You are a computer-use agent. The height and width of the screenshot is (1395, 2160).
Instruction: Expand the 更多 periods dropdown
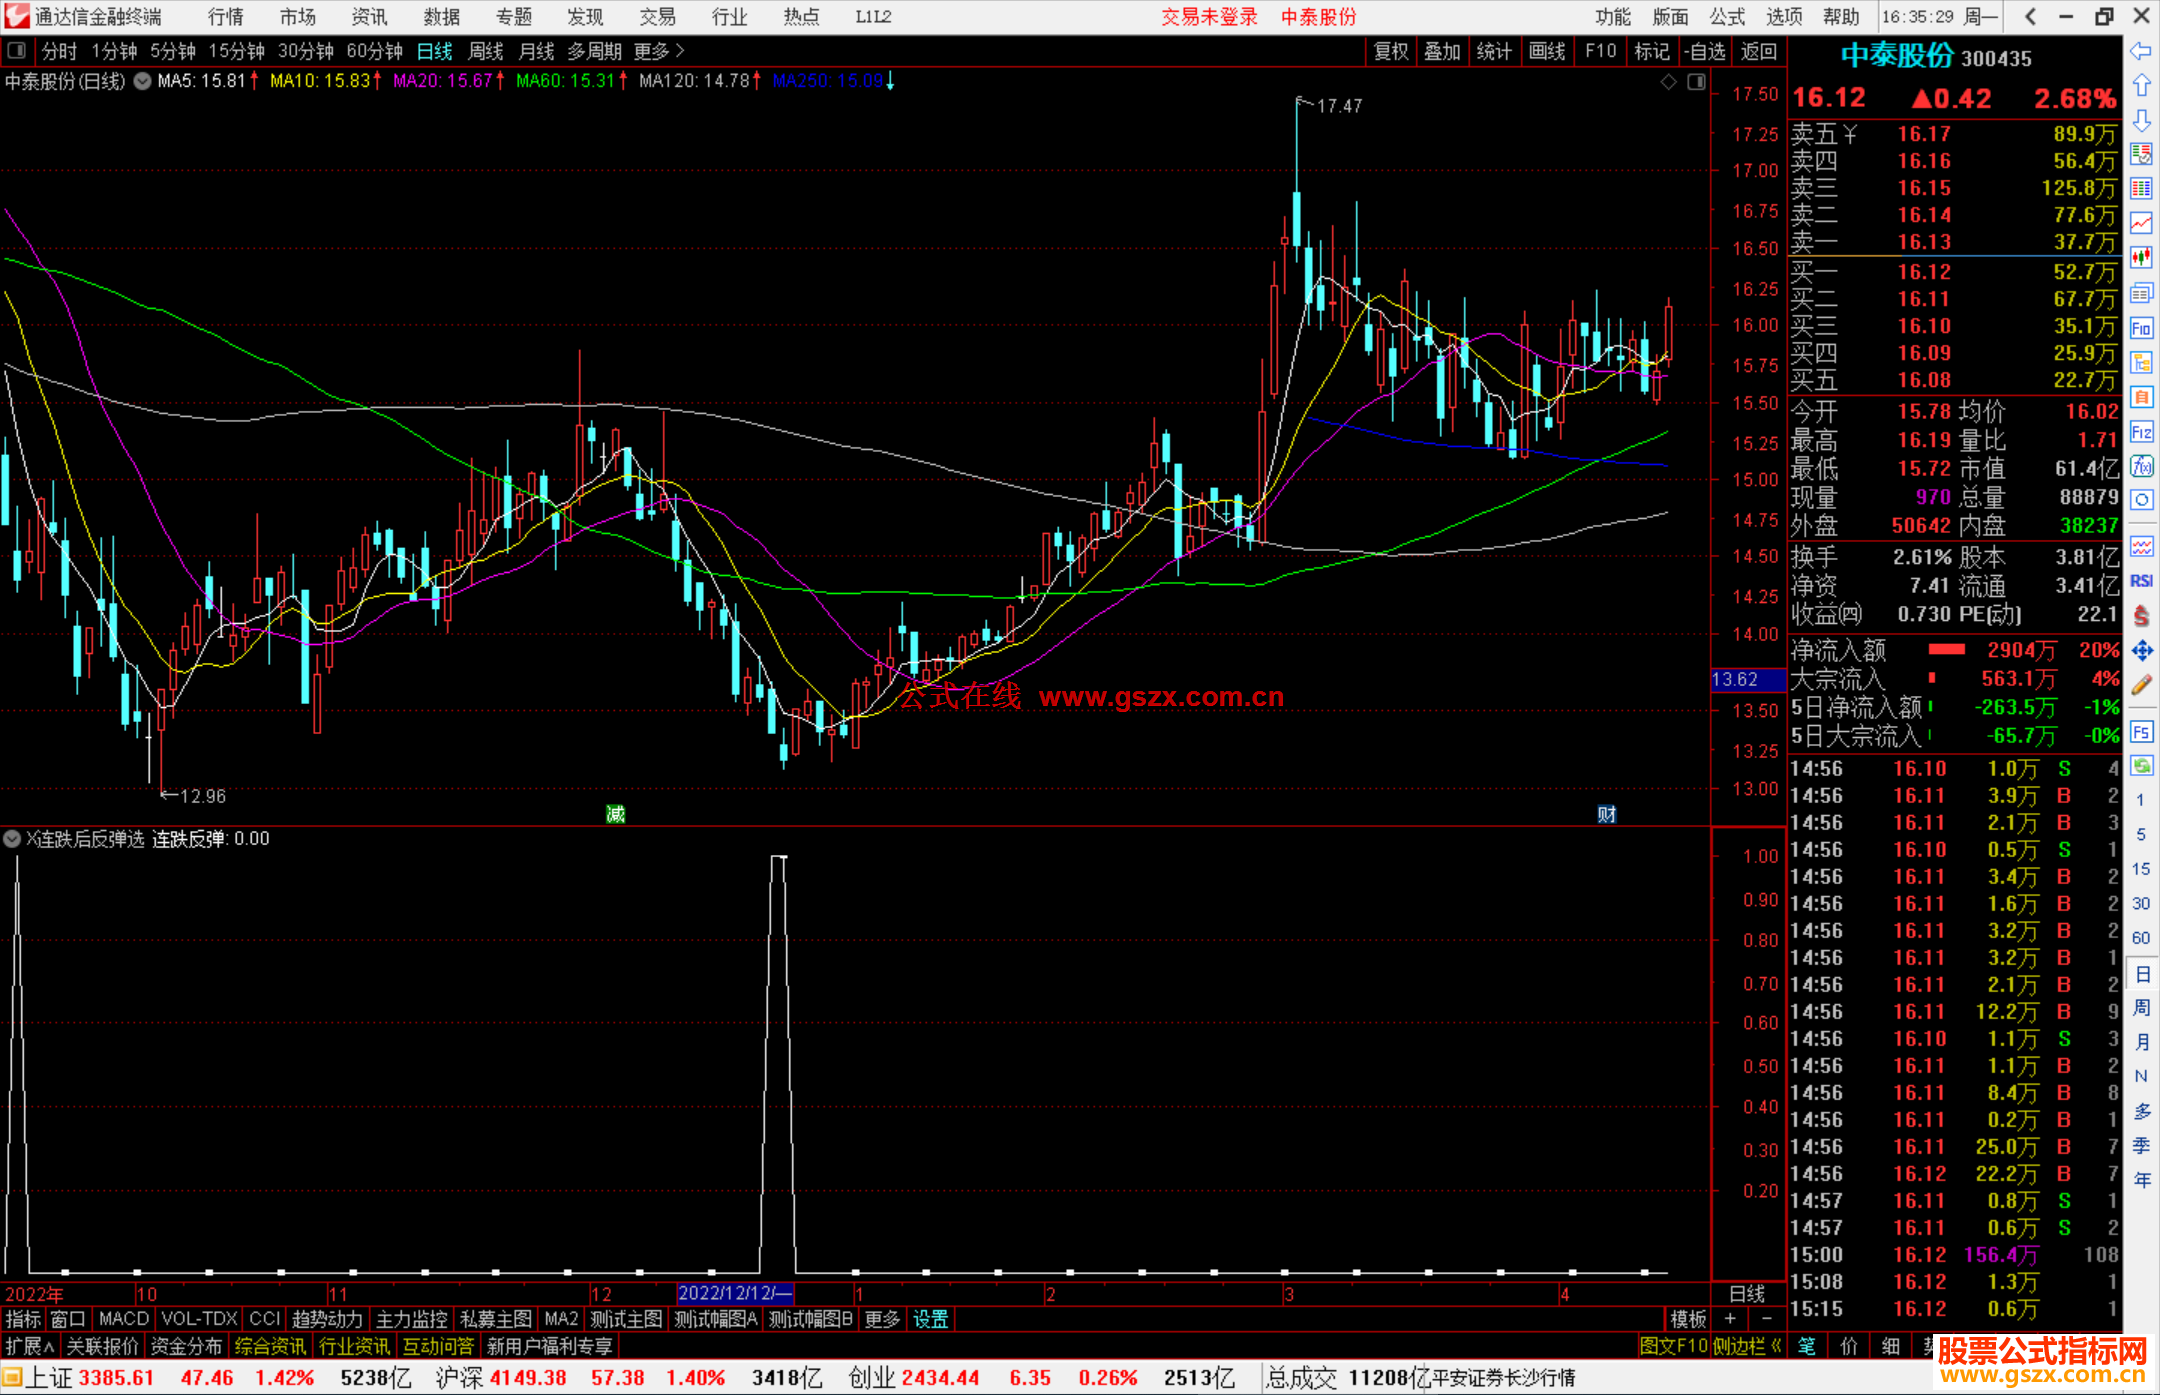click(x=658, y=51)
